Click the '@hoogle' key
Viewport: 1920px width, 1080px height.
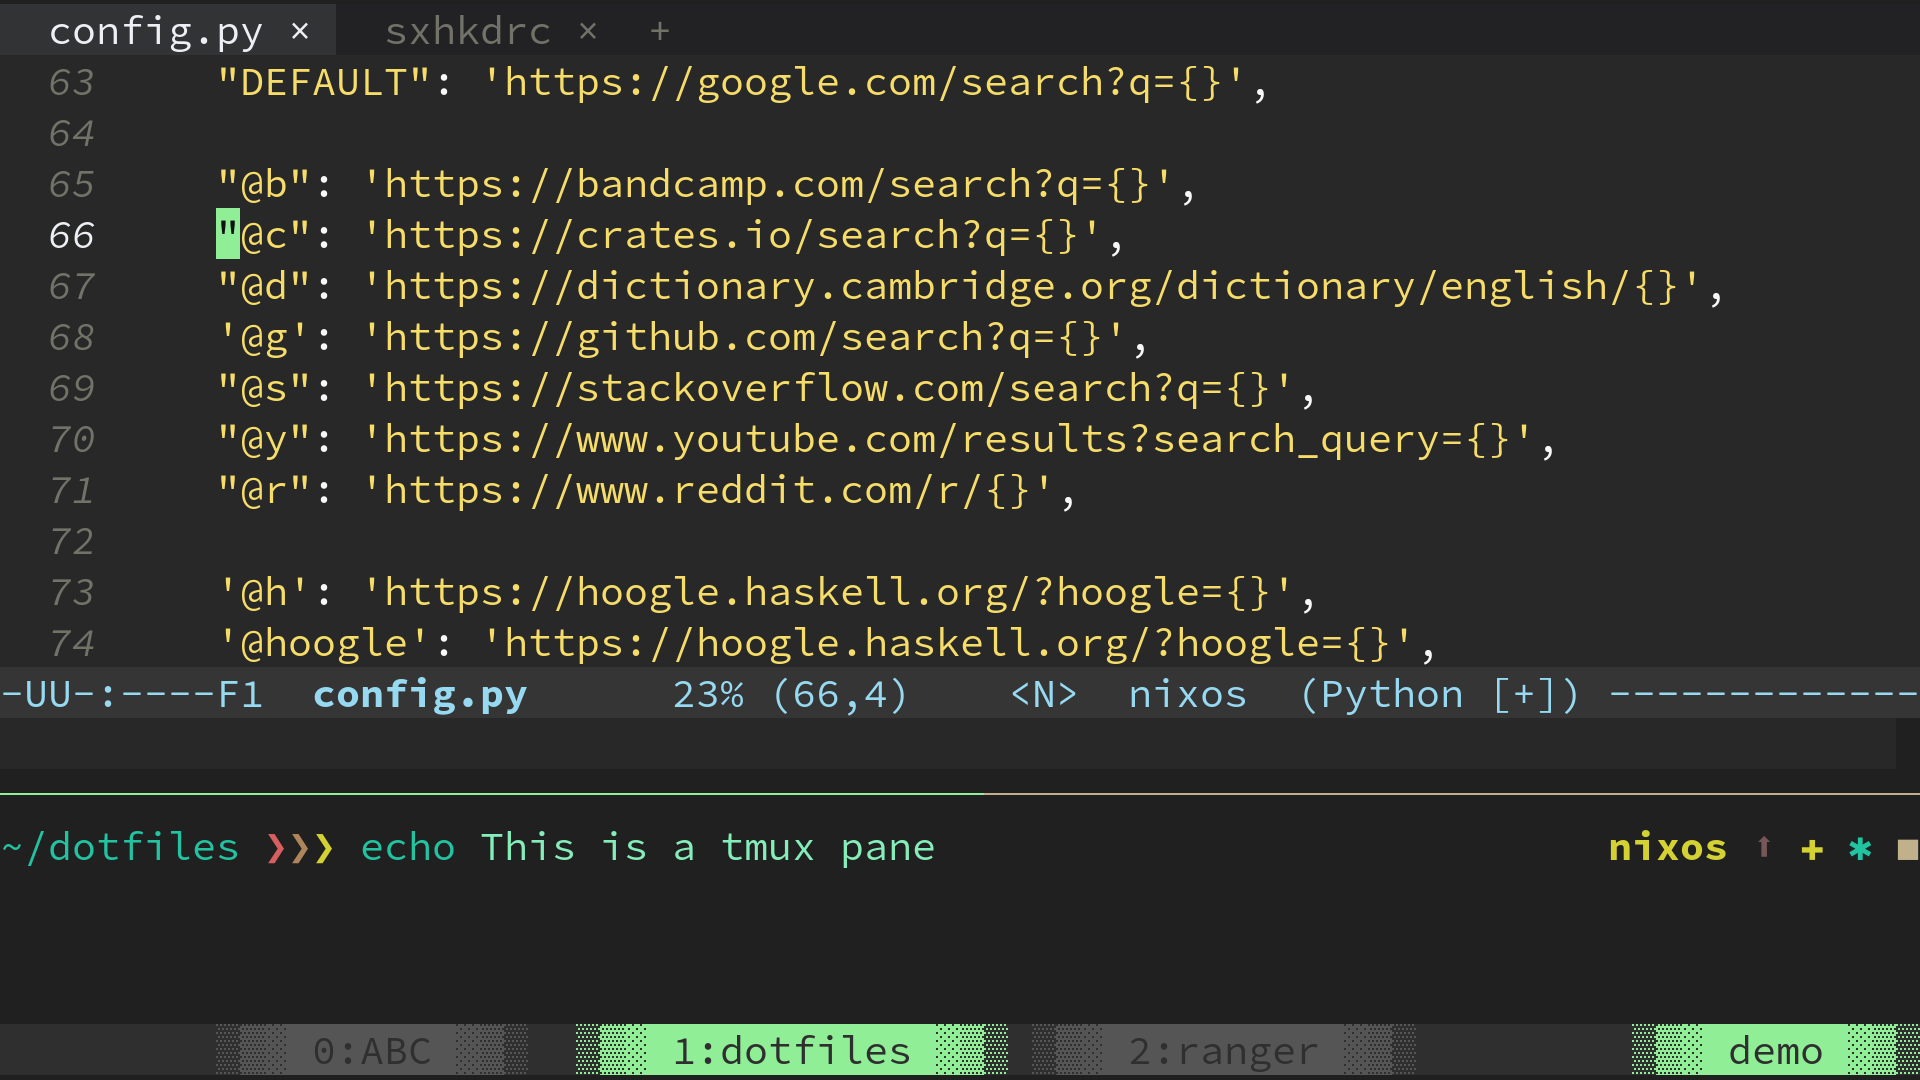[324, 643]
